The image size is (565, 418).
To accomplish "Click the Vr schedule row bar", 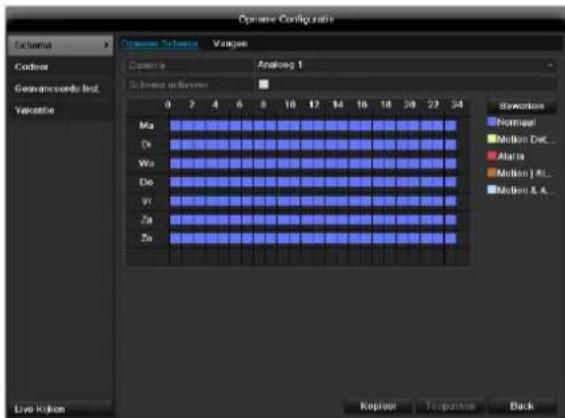I will 313,201.
